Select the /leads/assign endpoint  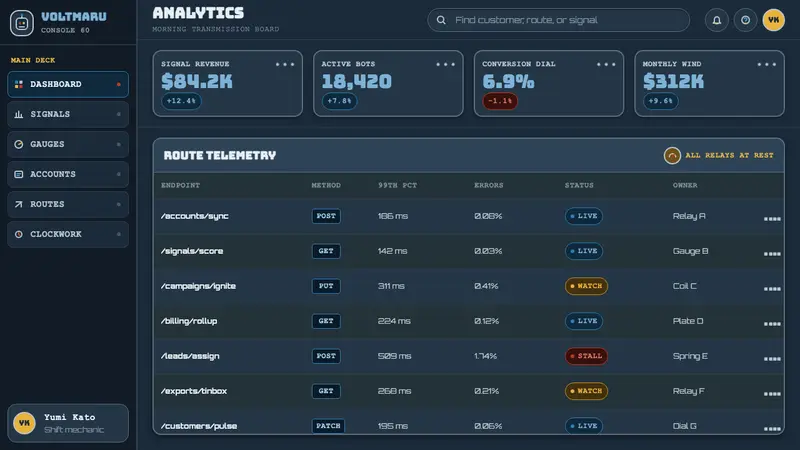tap(190, 356)
